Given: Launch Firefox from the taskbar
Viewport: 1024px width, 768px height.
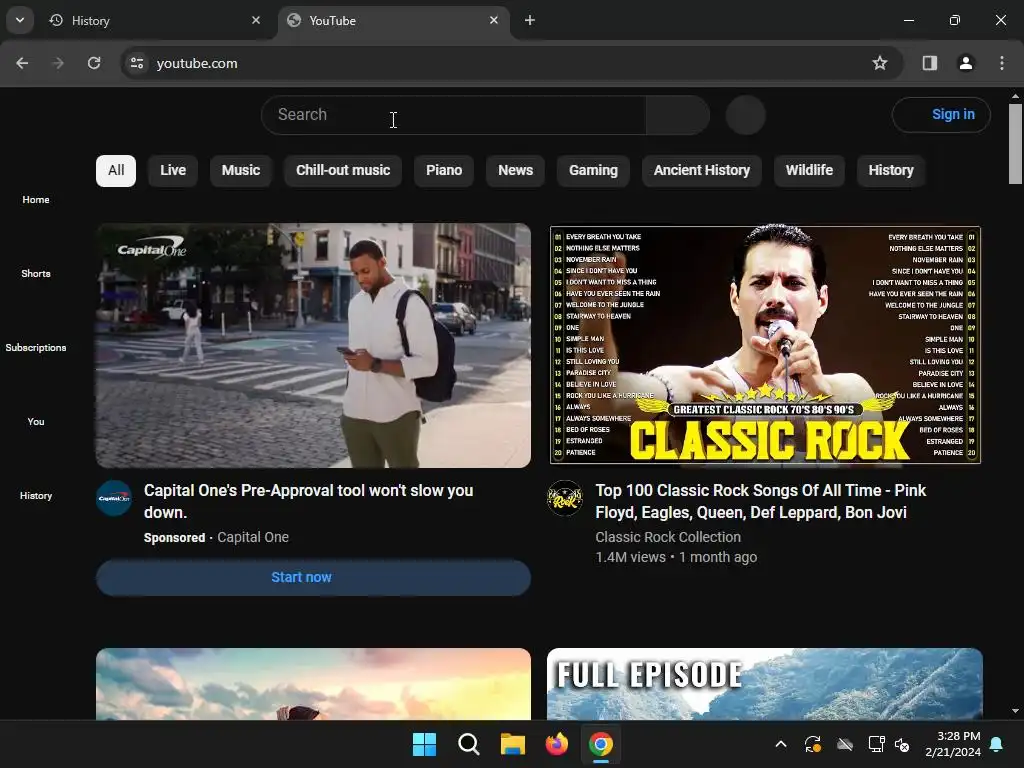Looking at the screenshot, I should pos(556,744).
